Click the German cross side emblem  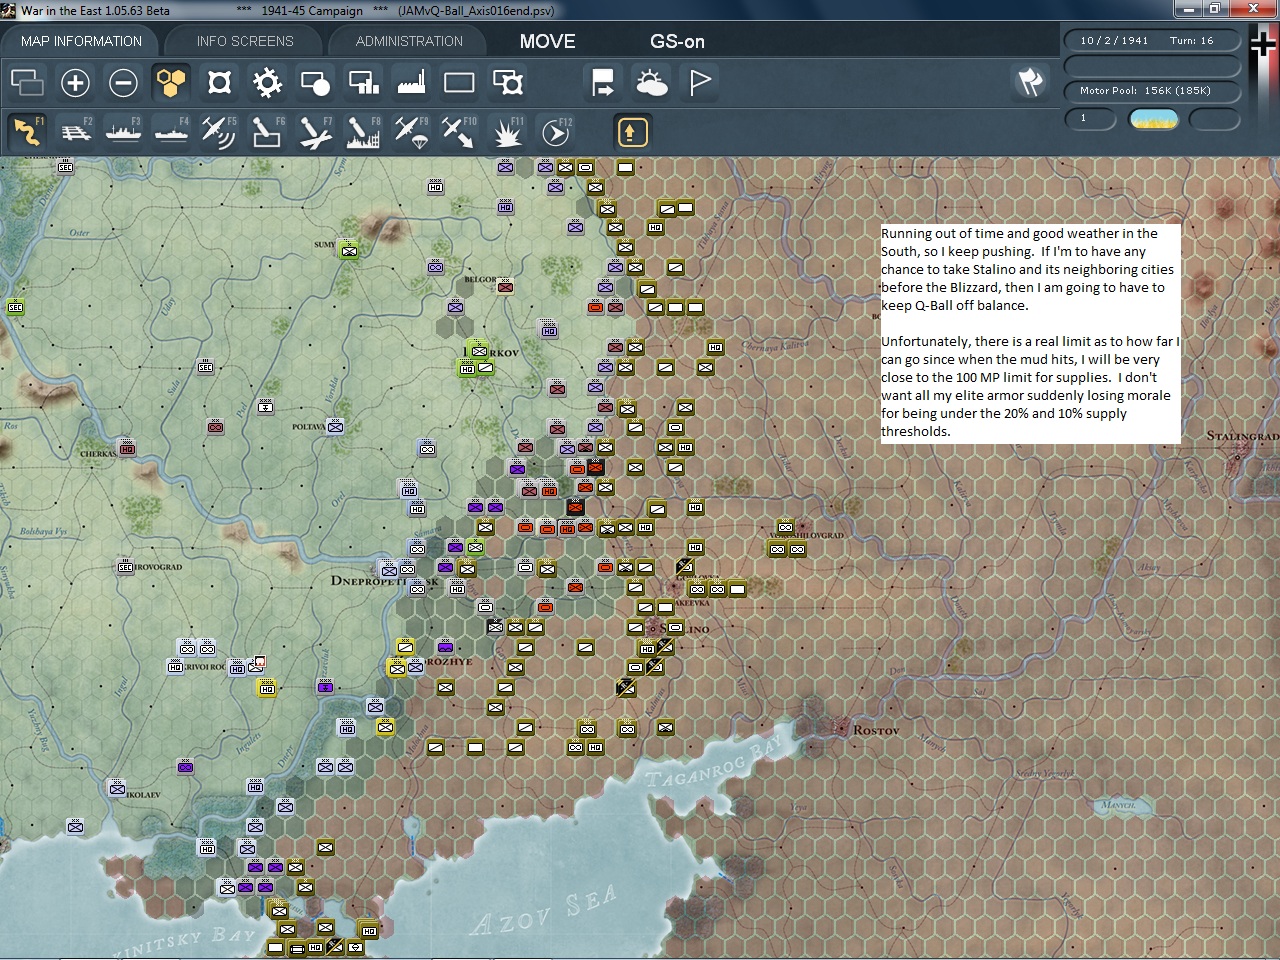(1263, 45)
